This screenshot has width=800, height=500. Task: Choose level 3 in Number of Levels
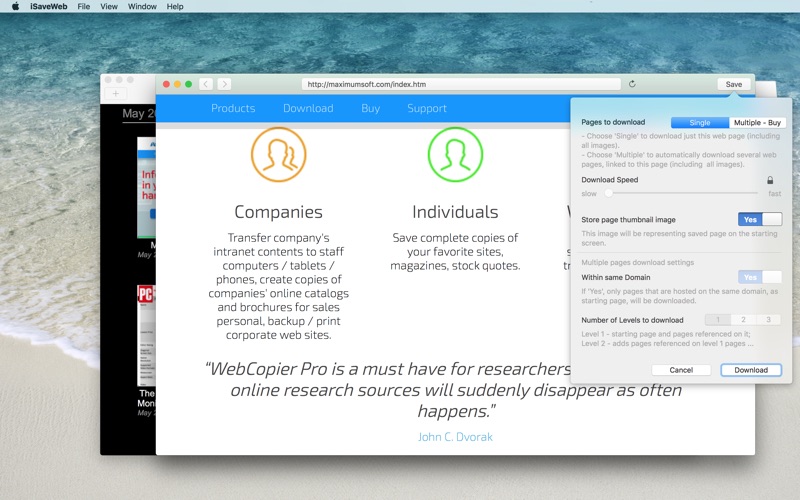click(768, 320)
